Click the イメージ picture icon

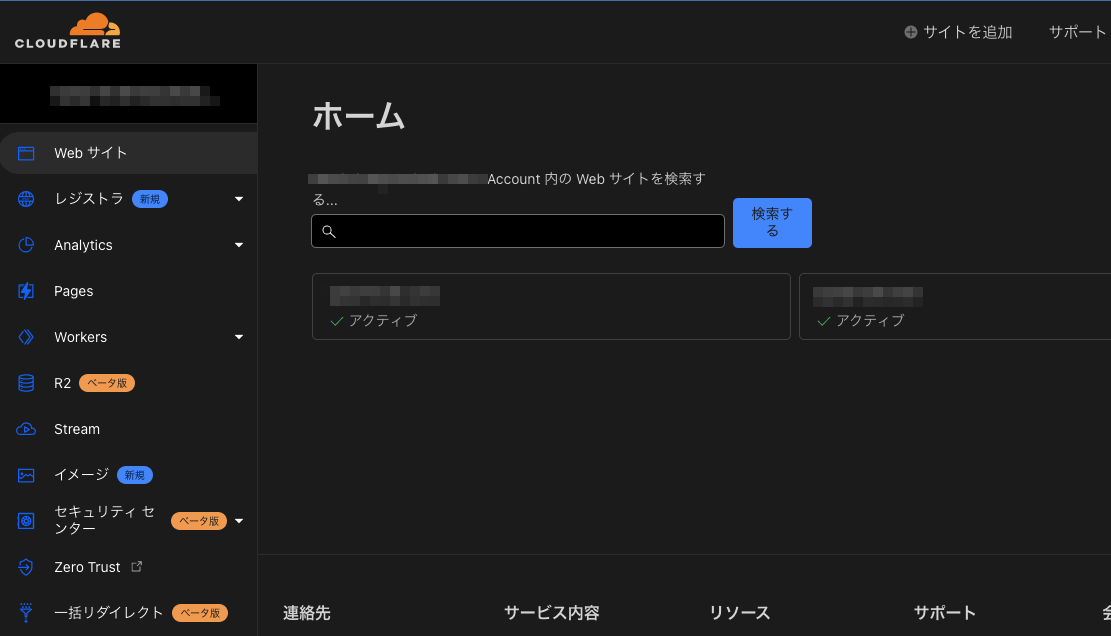[x=26, y=475]
